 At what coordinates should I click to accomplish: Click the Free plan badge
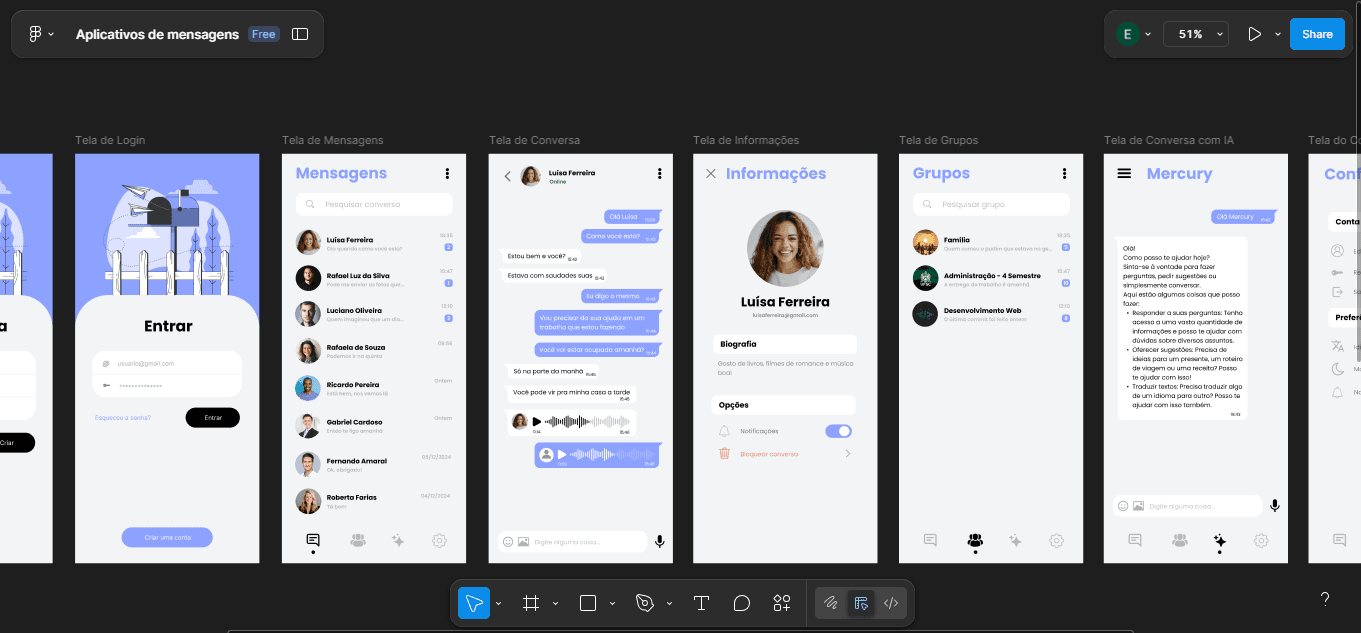click(264, 34)
